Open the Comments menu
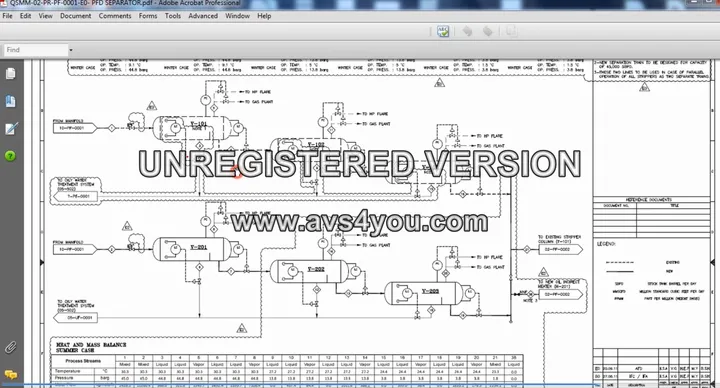The height and width of the screenshot is (388, 720). click(x=115, y=16)
